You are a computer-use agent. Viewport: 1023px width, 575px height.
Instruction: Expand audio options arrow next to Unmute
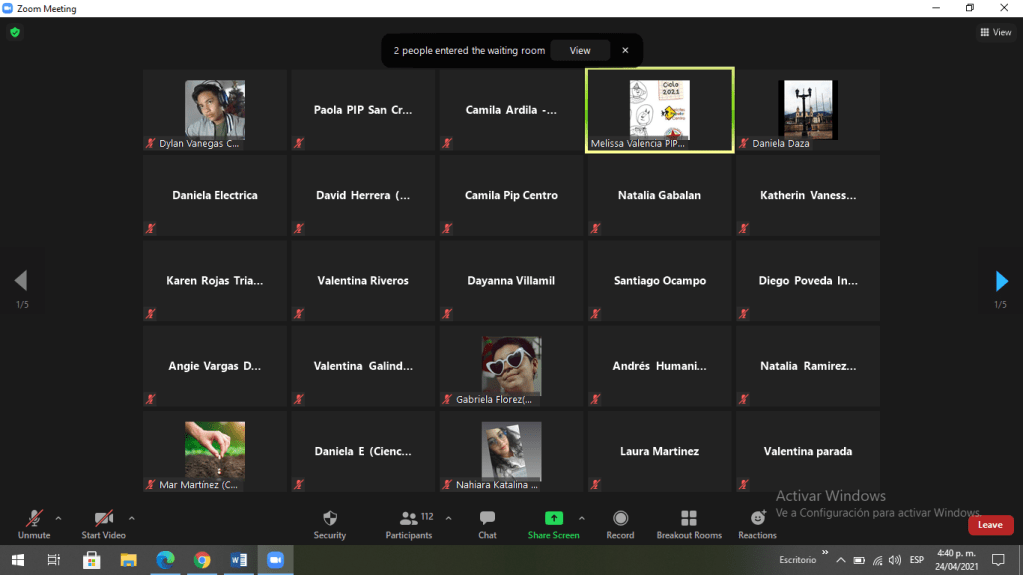pyautogui.click(x=58, y=518)
